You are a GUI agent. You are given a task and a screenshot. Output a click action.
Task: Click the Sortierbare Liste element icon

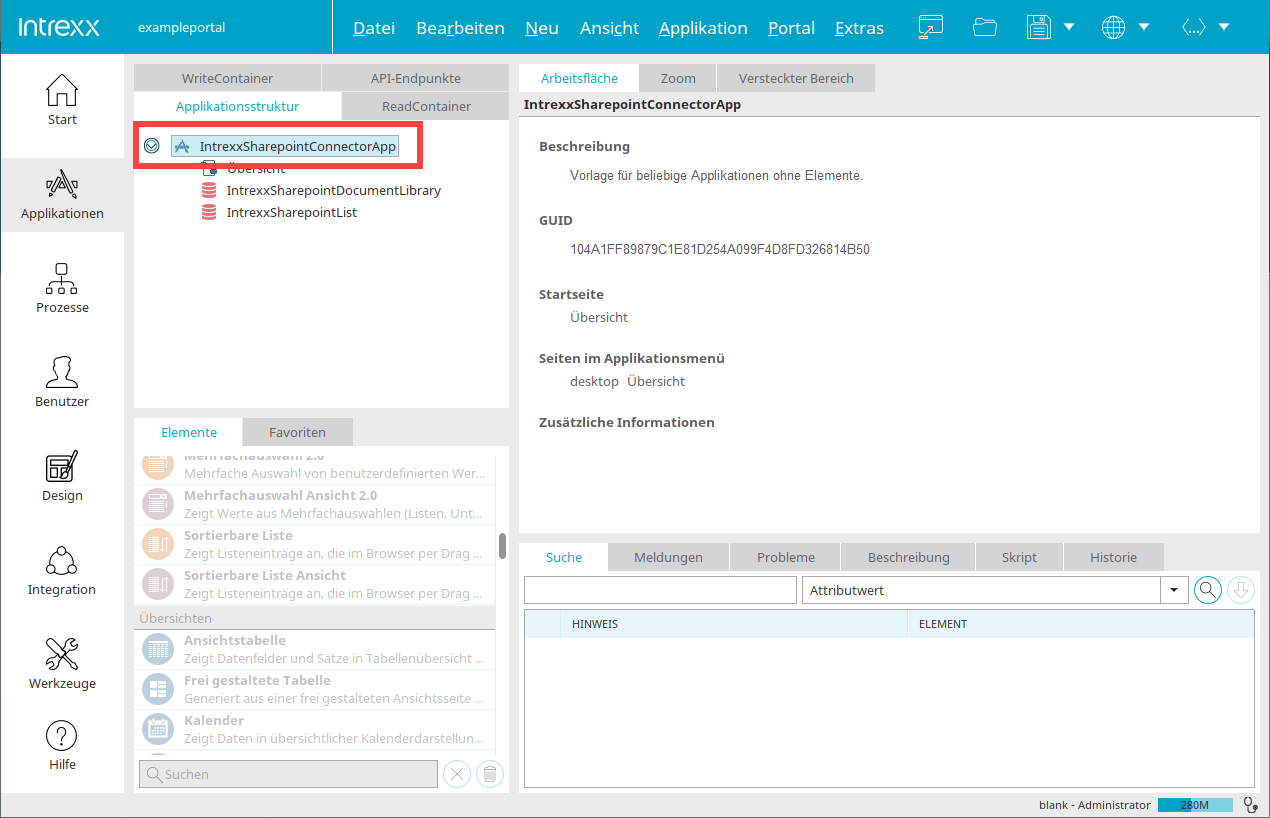(x=158, y=544)
